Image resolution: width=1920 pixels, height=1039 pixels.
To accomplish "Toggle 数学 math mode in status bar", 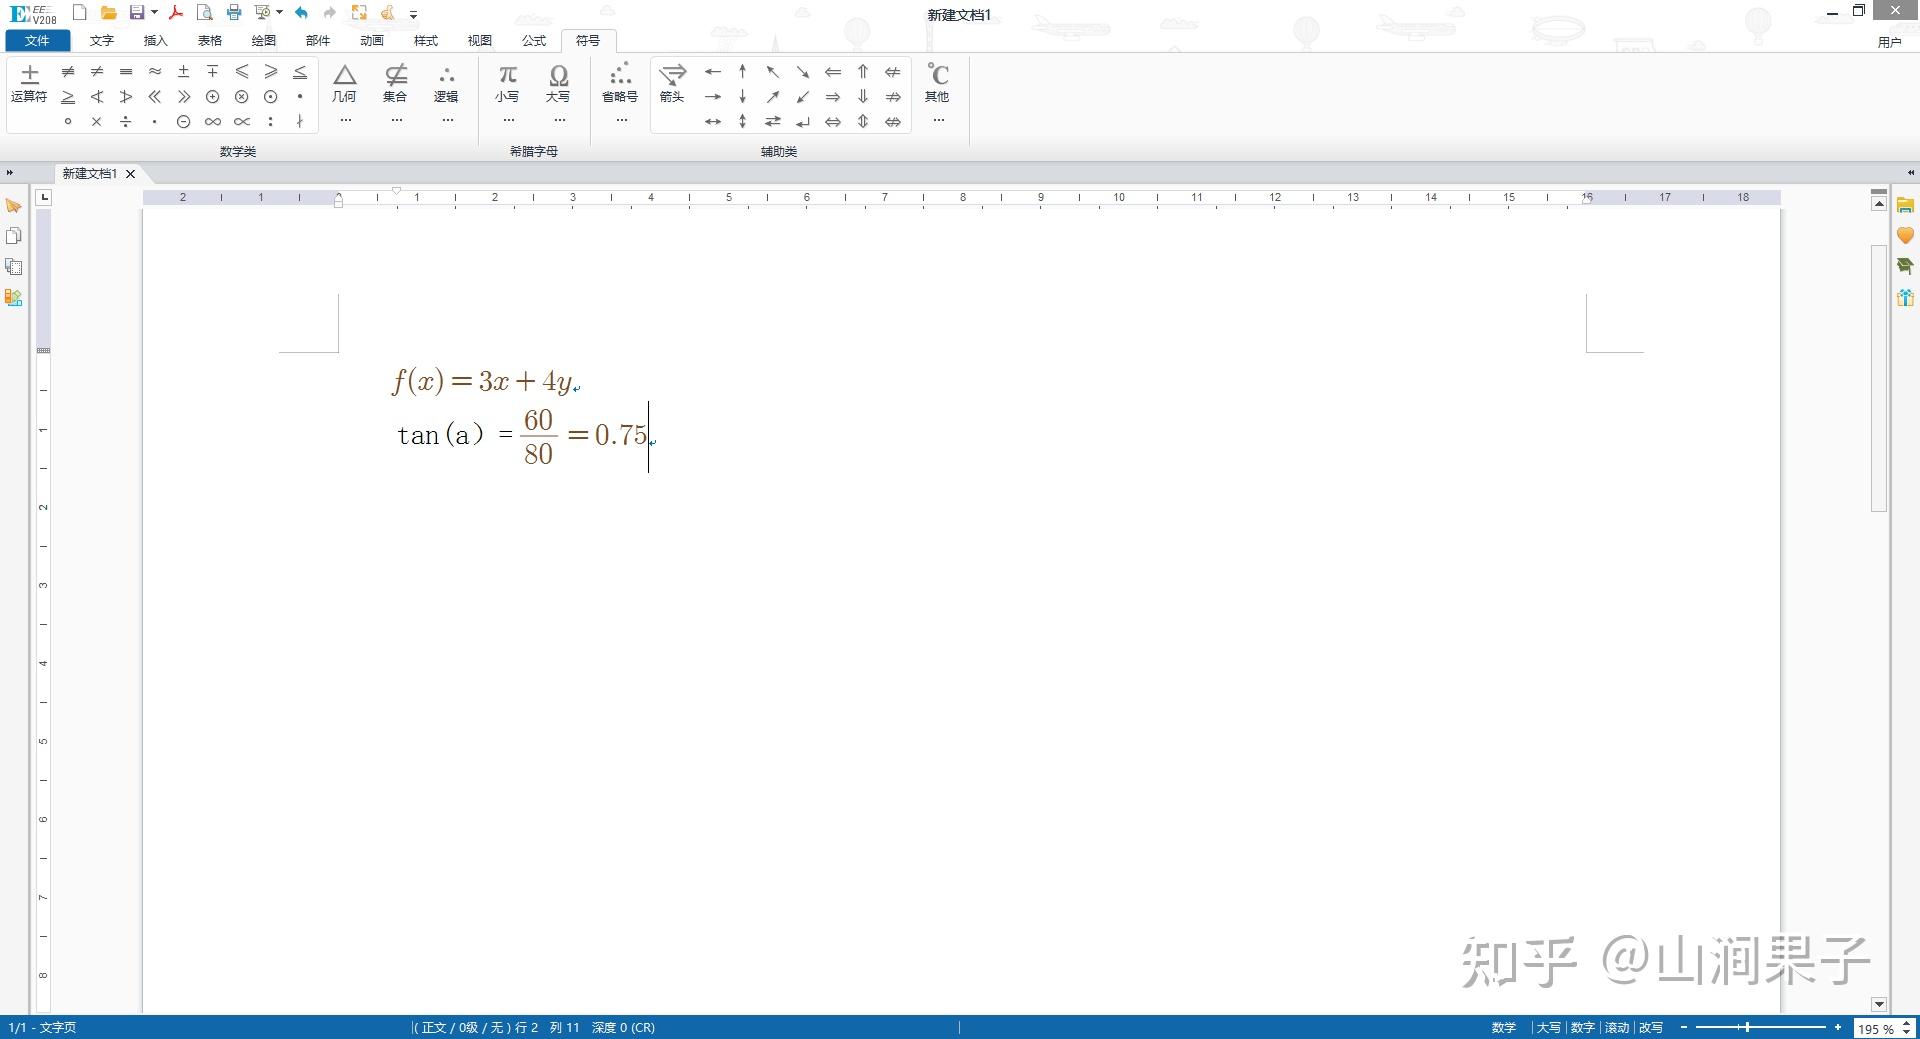I will point(1504,1028).
